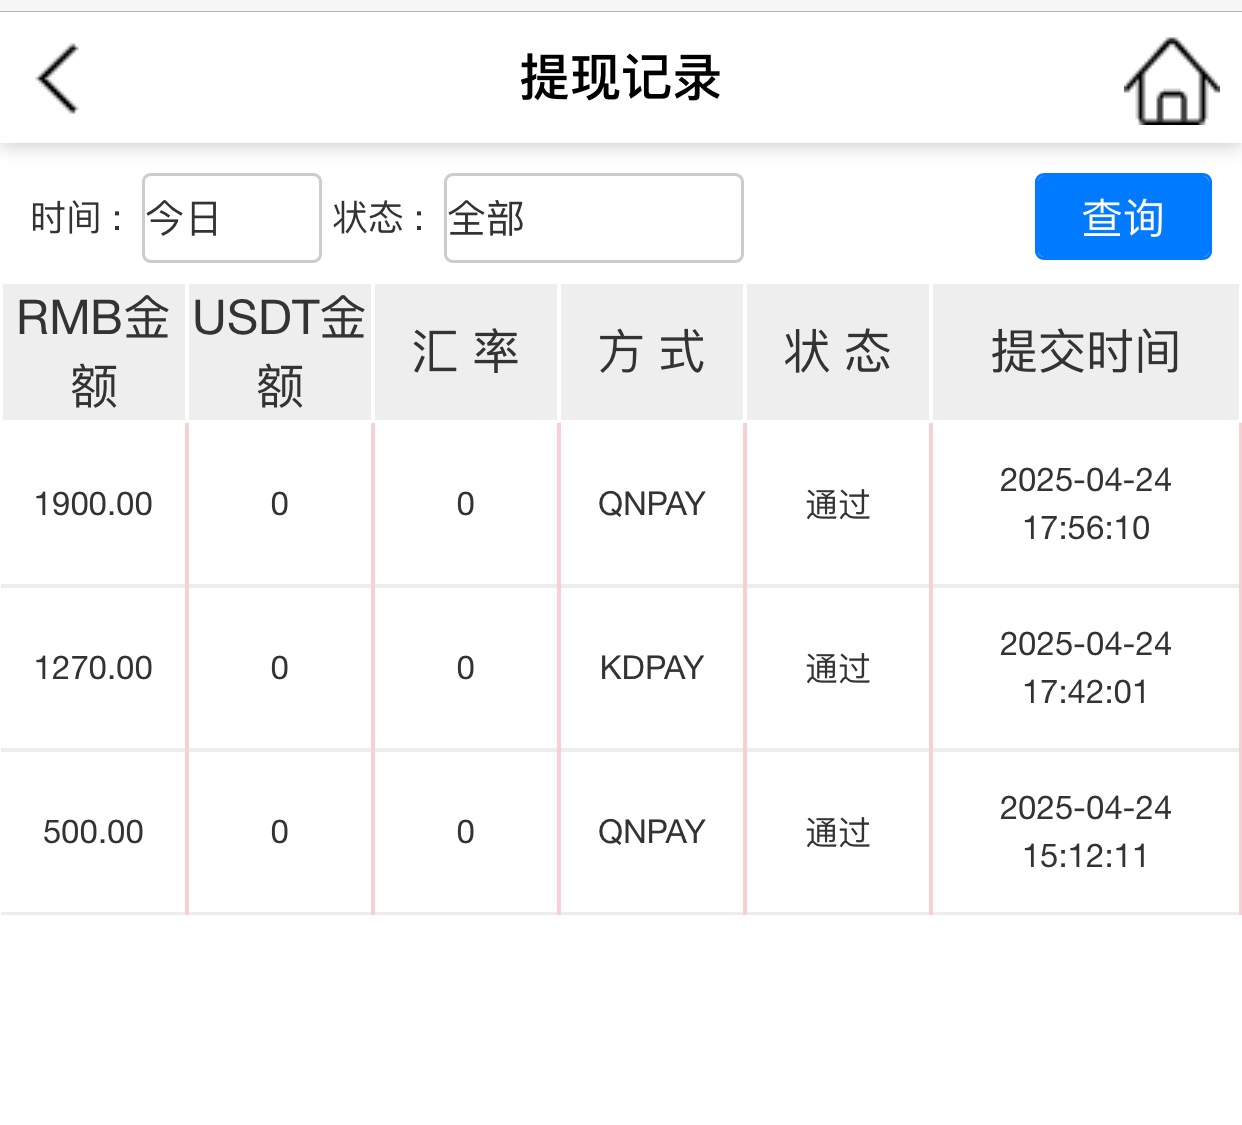Select the 1900.00 withdrawal amount
The width and height of the screenshot is (1242, 1125).
pyautogui.click(x=93, y=504)
